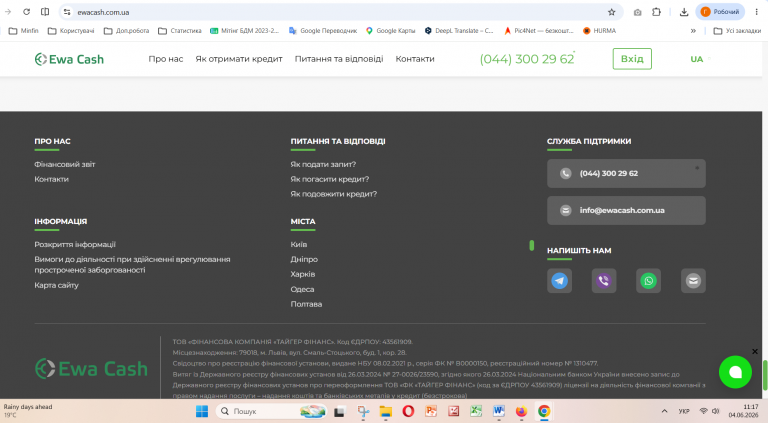
Task: Open File Explorer from the taskbar
Action: [385, 411]
